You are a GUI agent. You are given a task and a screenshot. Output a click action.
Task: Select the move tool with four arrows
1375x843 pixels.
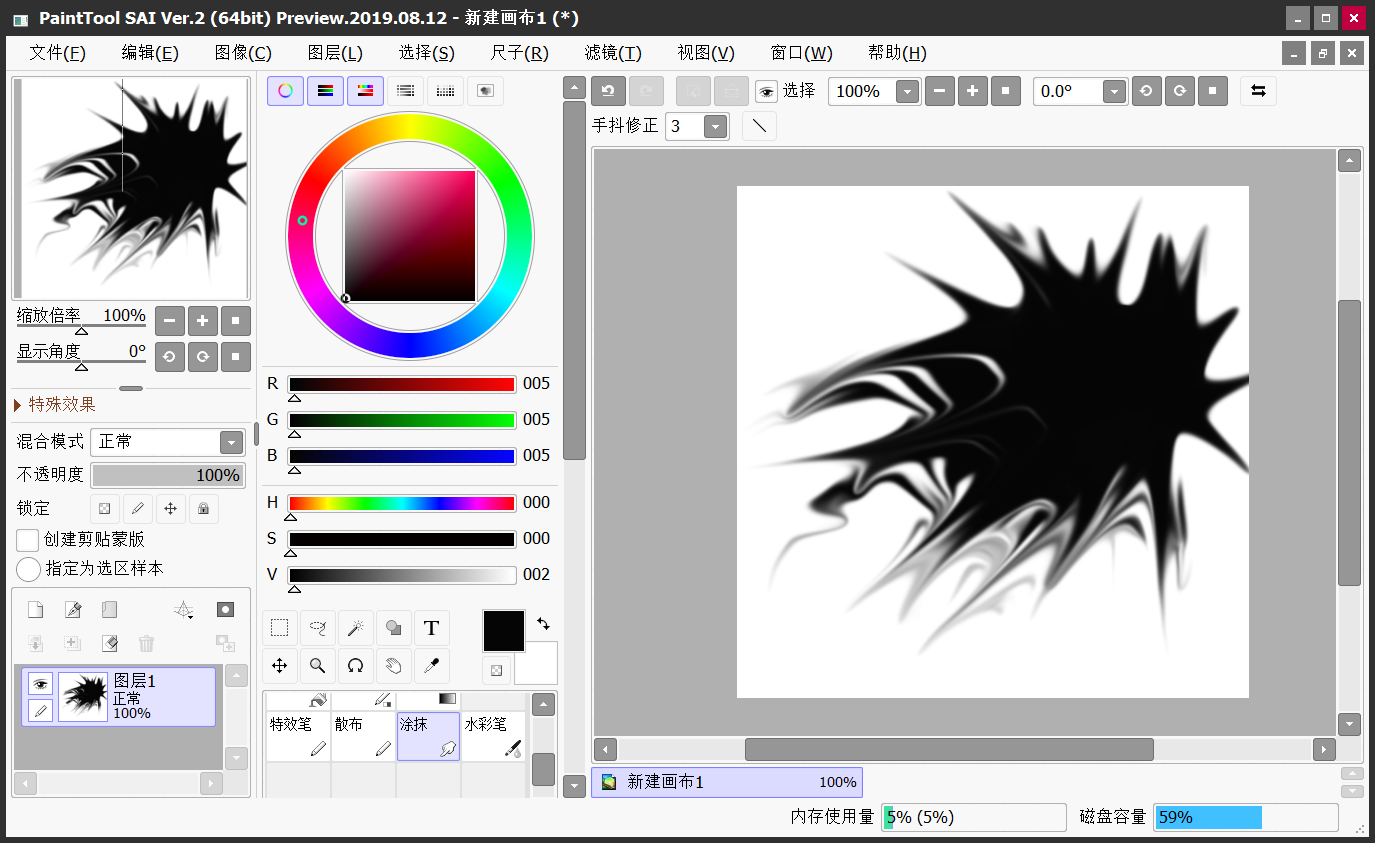(280, 666)
